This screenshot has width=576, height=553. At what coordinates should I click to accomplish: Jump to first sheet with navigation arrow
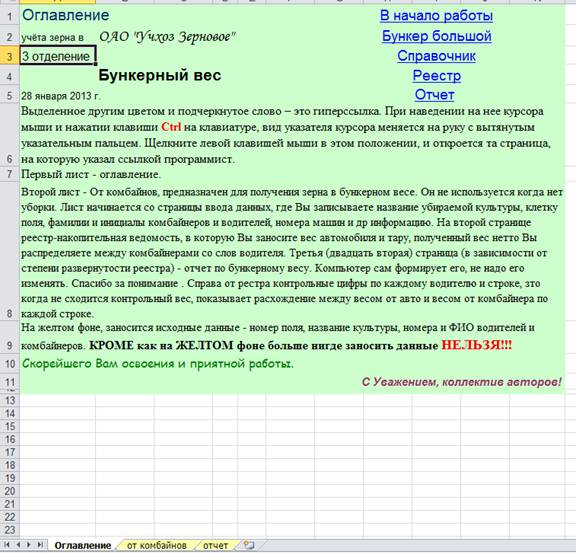tap(7, 545)
